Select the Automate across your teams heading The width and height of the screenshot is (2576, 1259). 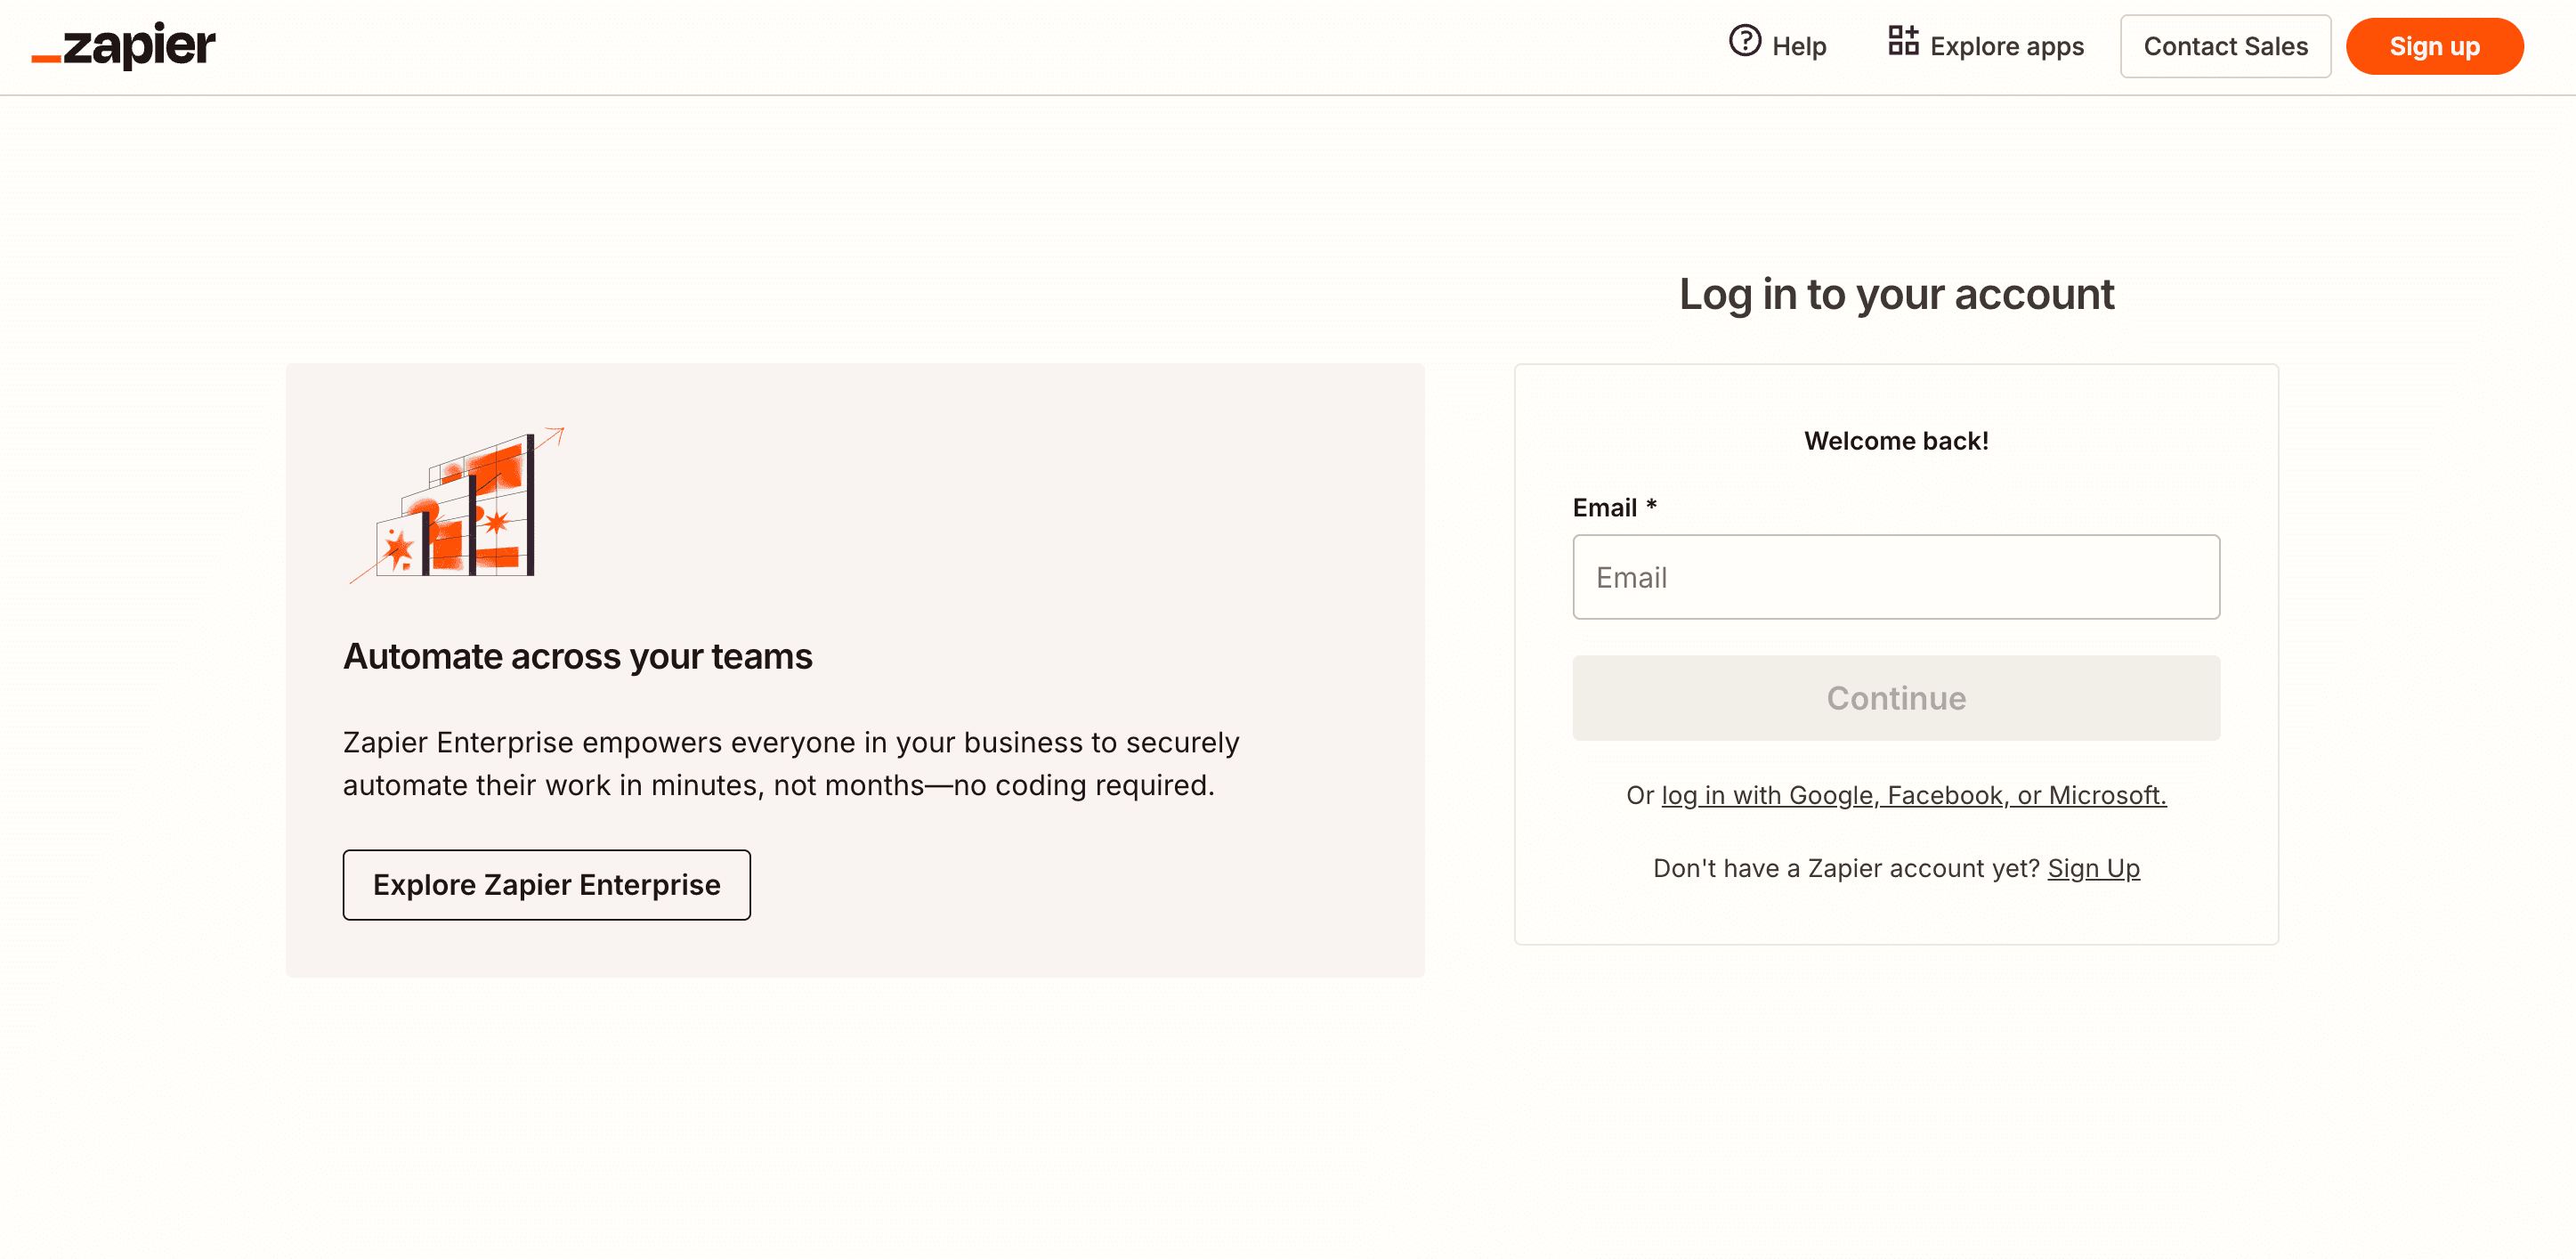577,657
